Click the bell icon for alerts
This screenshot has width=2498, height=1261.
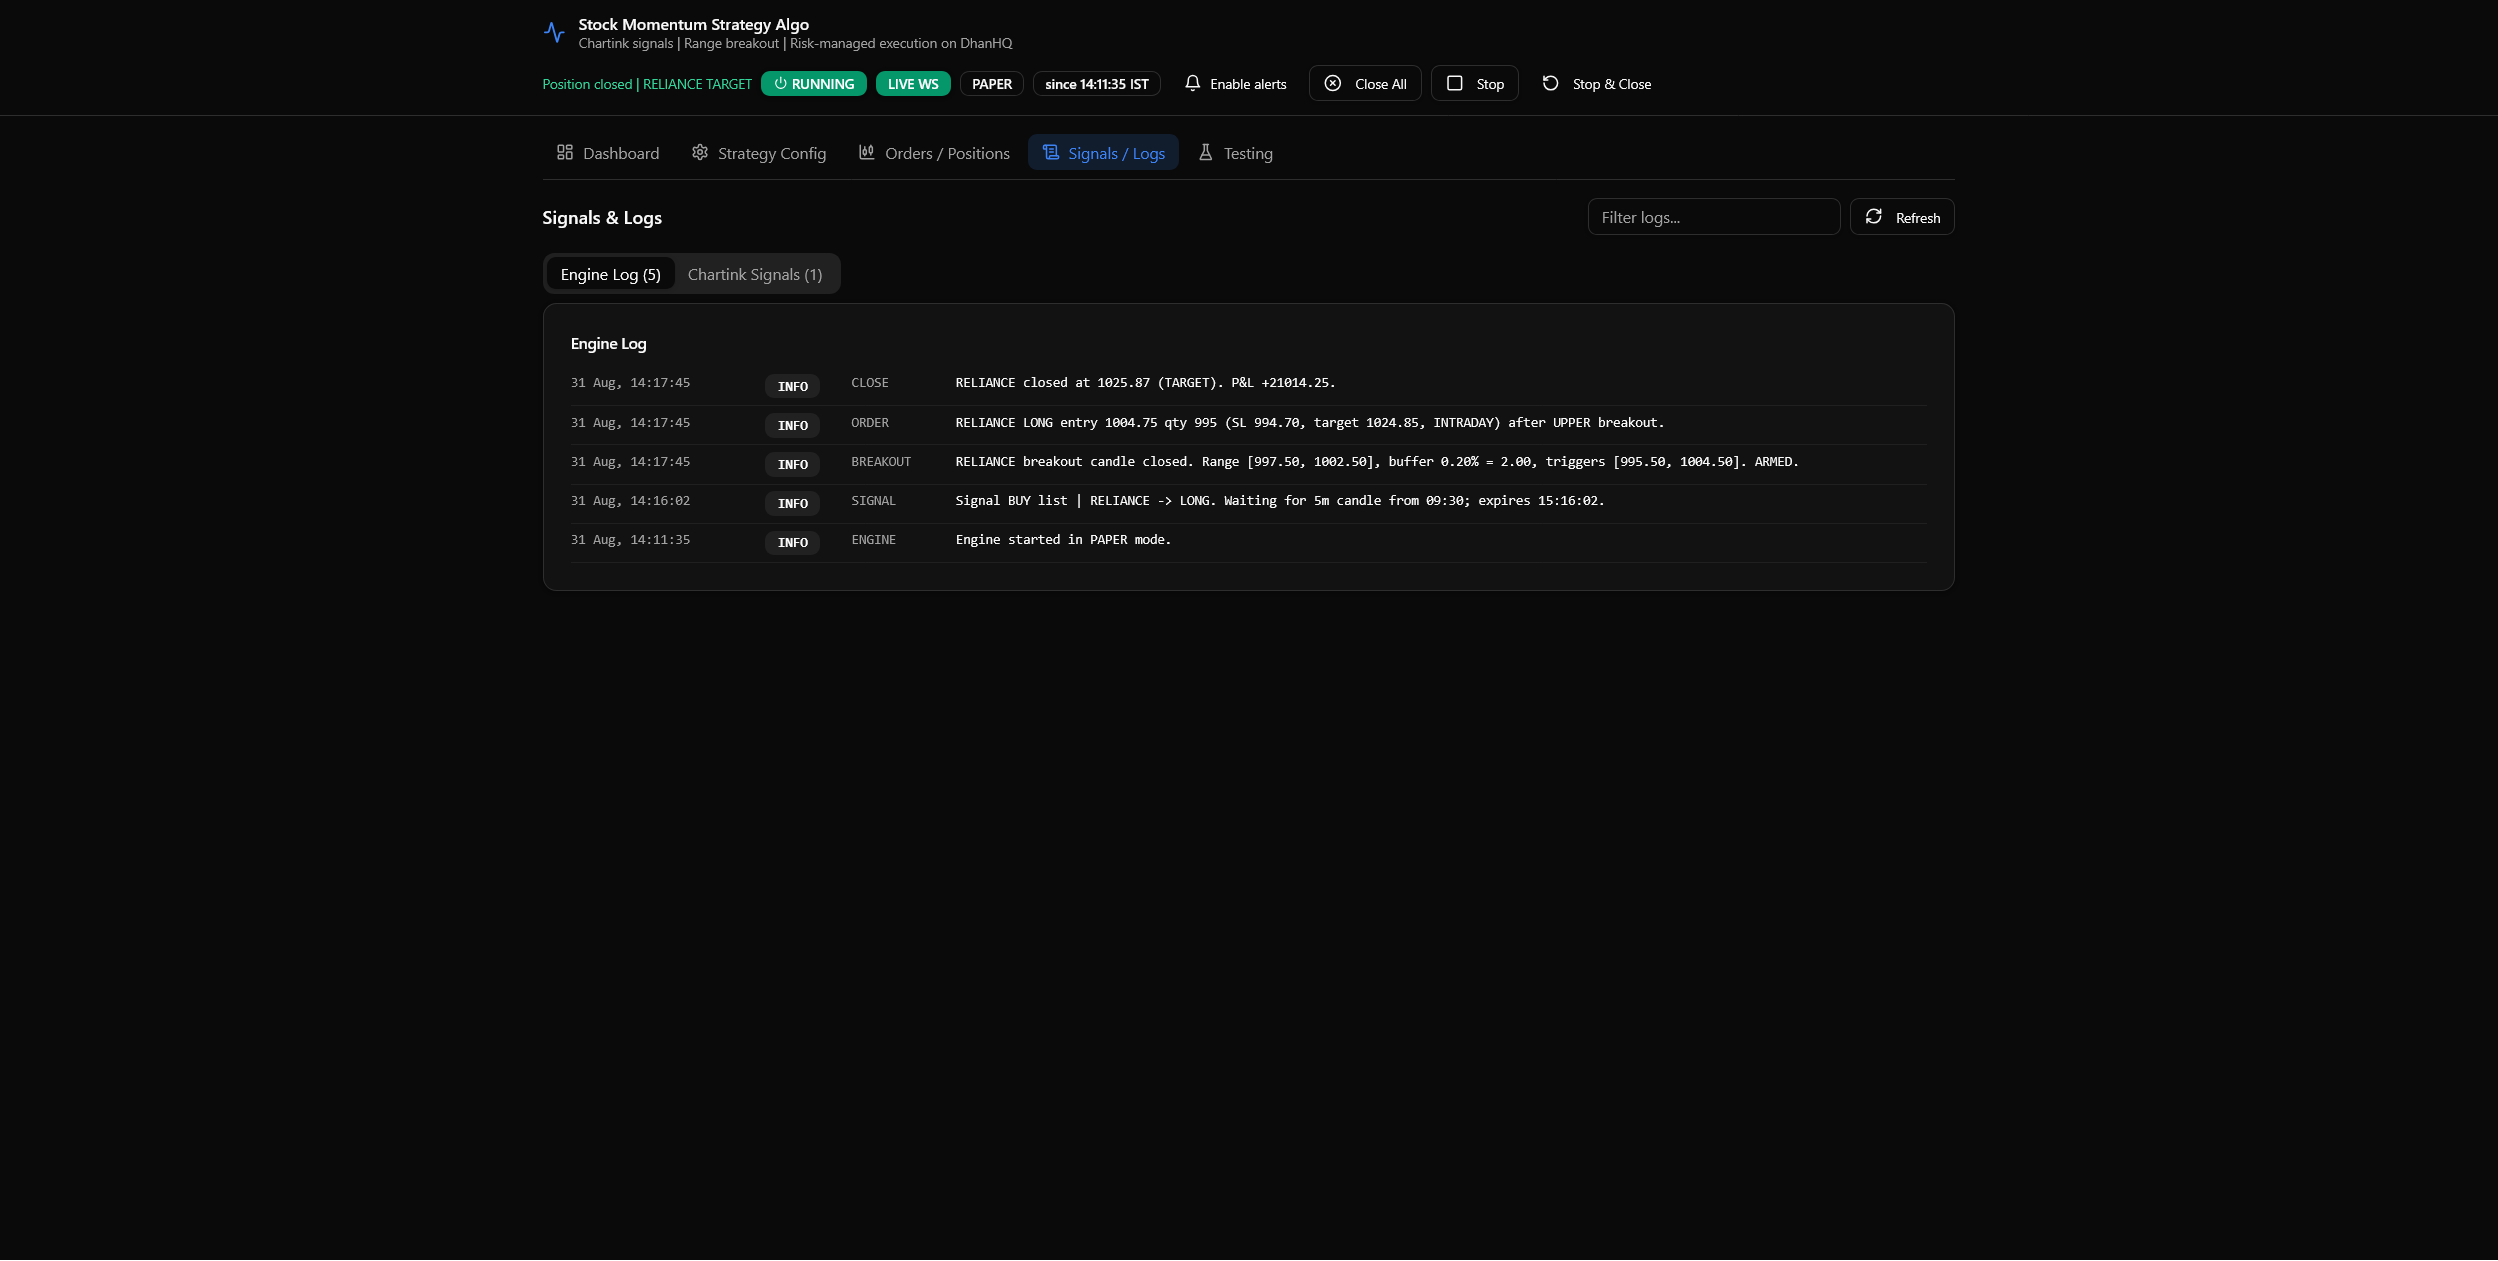[1192, 84]
